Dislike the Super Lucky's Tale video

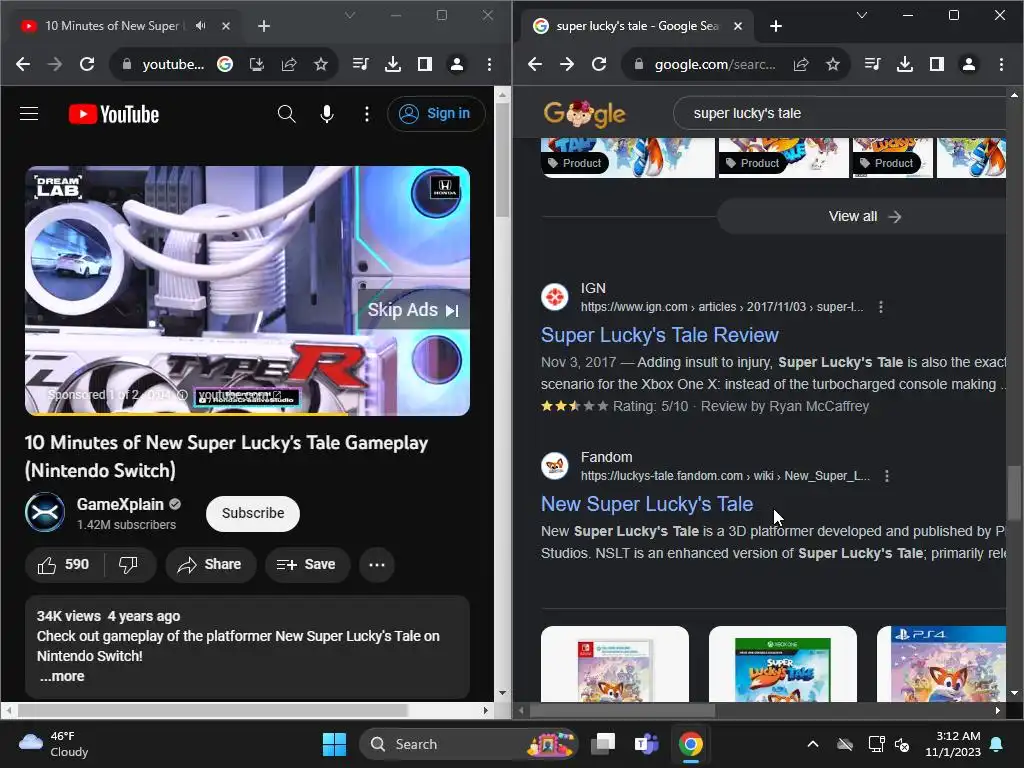point(129,565)
